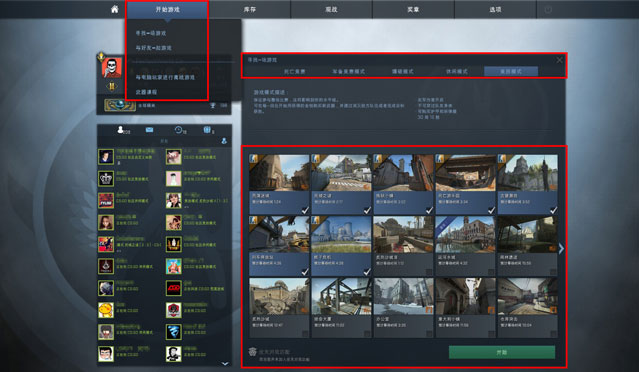The height and width of the screenshot is (372, 639).
Task: Click the power quit icon in top bar
Action: [548, 9]
